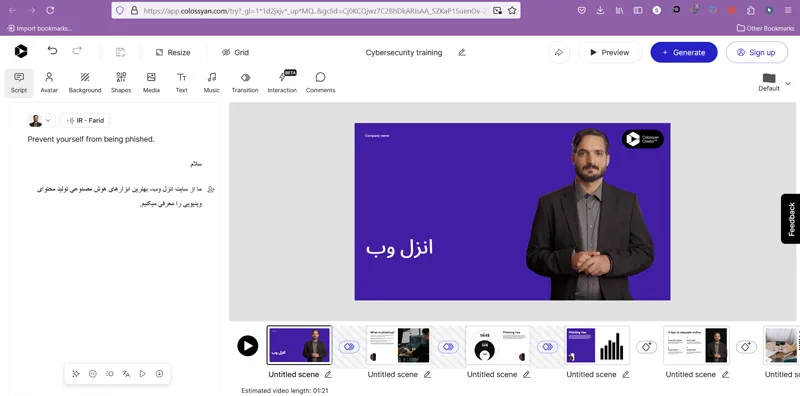Image resolution: width=800 pixels, height=396 pixels.
Task: Open the Transition tool
Action: [x=245, y=83]
